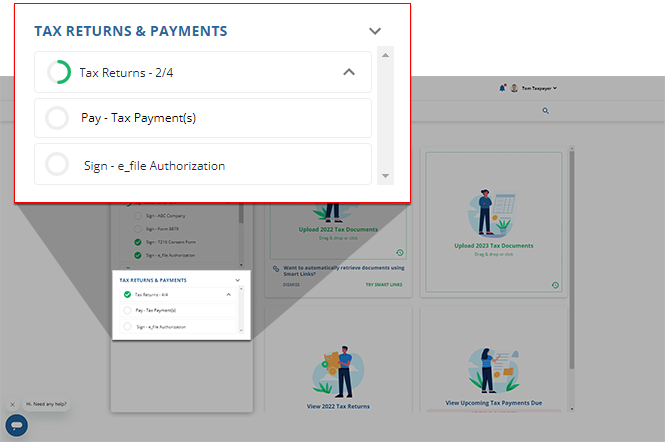Click Upload 2023 Tax Documents
The image size is (665, 442).
coord(494,246)
